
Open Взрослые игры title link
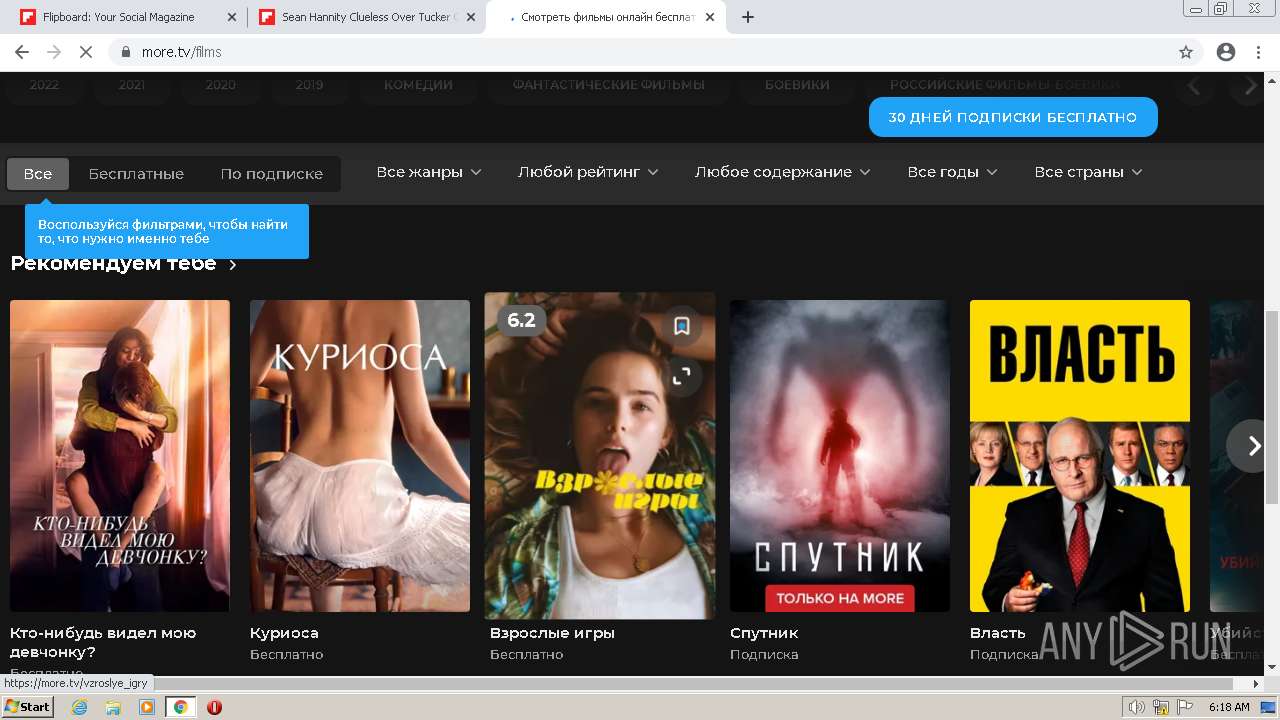click(x=552, y=633)
